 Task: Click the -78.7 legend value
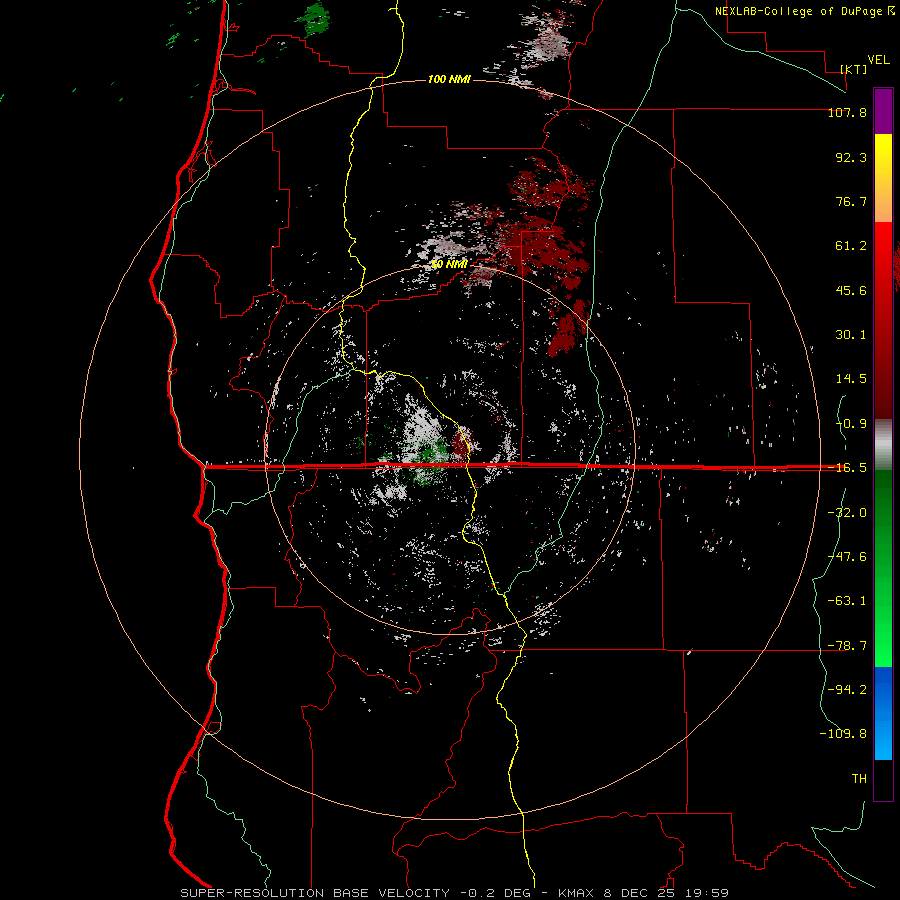click(x=847, y=646)
